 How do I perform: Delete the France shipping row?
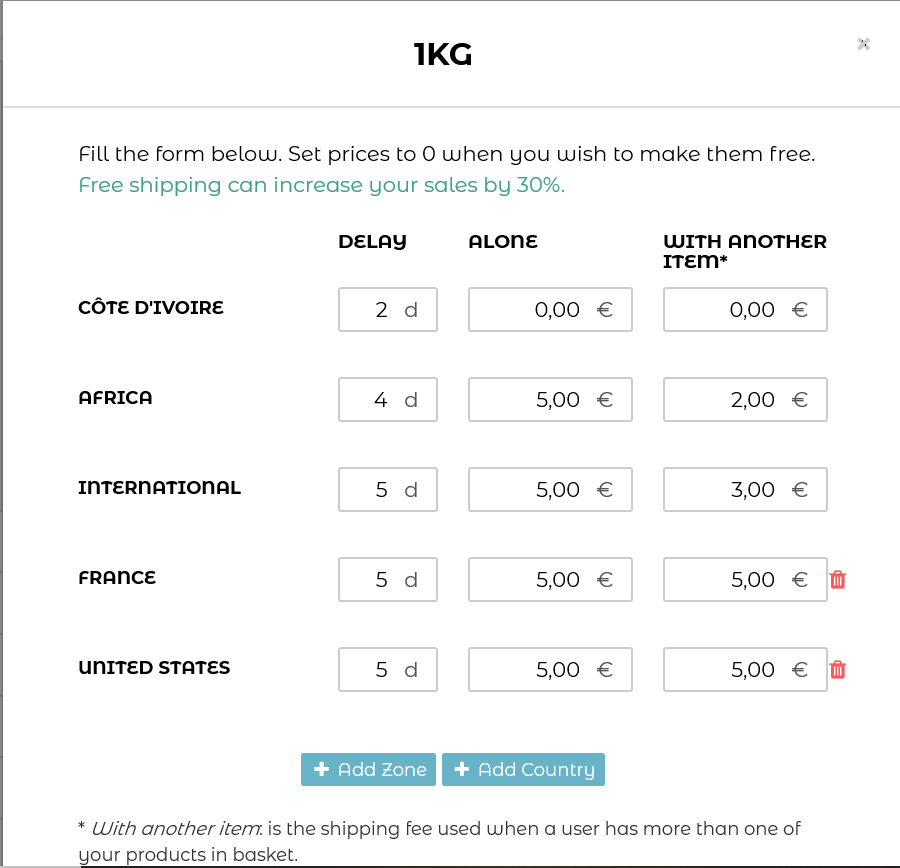pos(838,580)
